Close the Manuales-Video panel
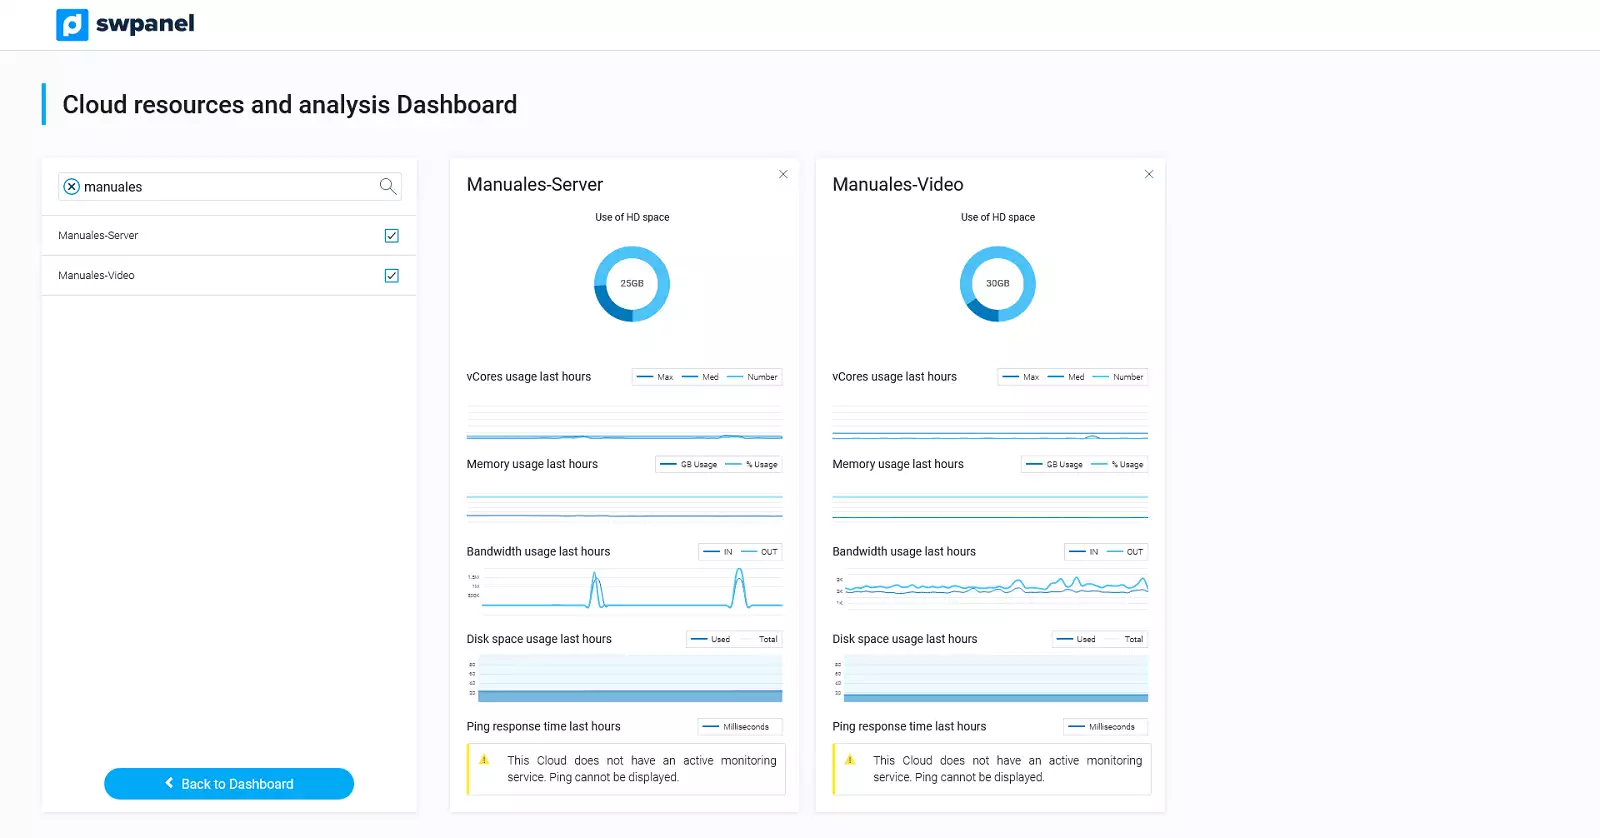Screen dimensions: 1600x838 coord(1149,174)
